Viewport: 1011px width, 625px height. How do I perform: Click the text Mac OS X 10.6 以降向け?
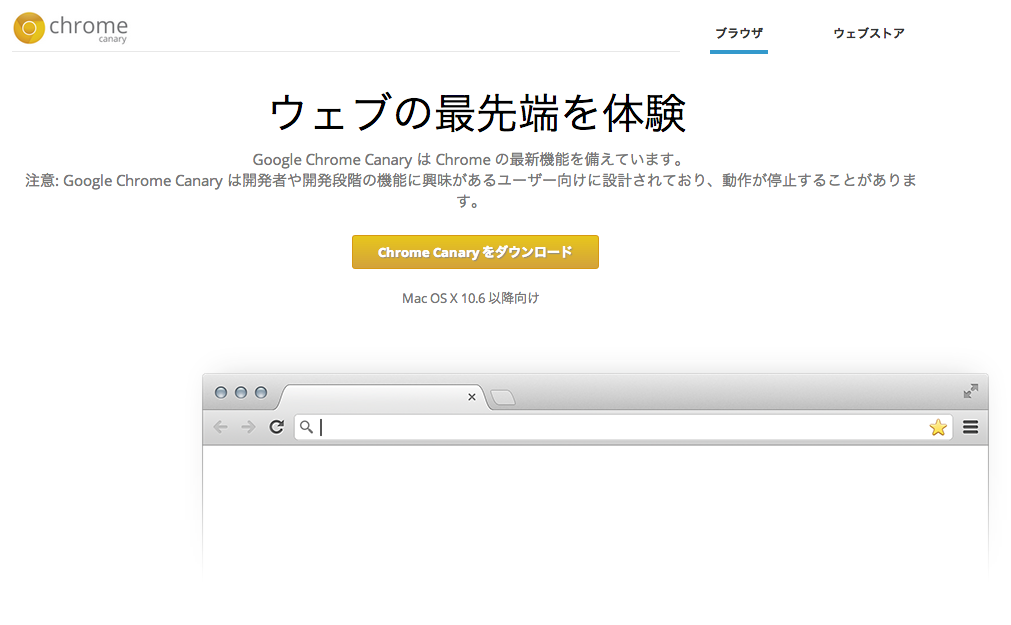pyautogui.click(x=471, y=298)
